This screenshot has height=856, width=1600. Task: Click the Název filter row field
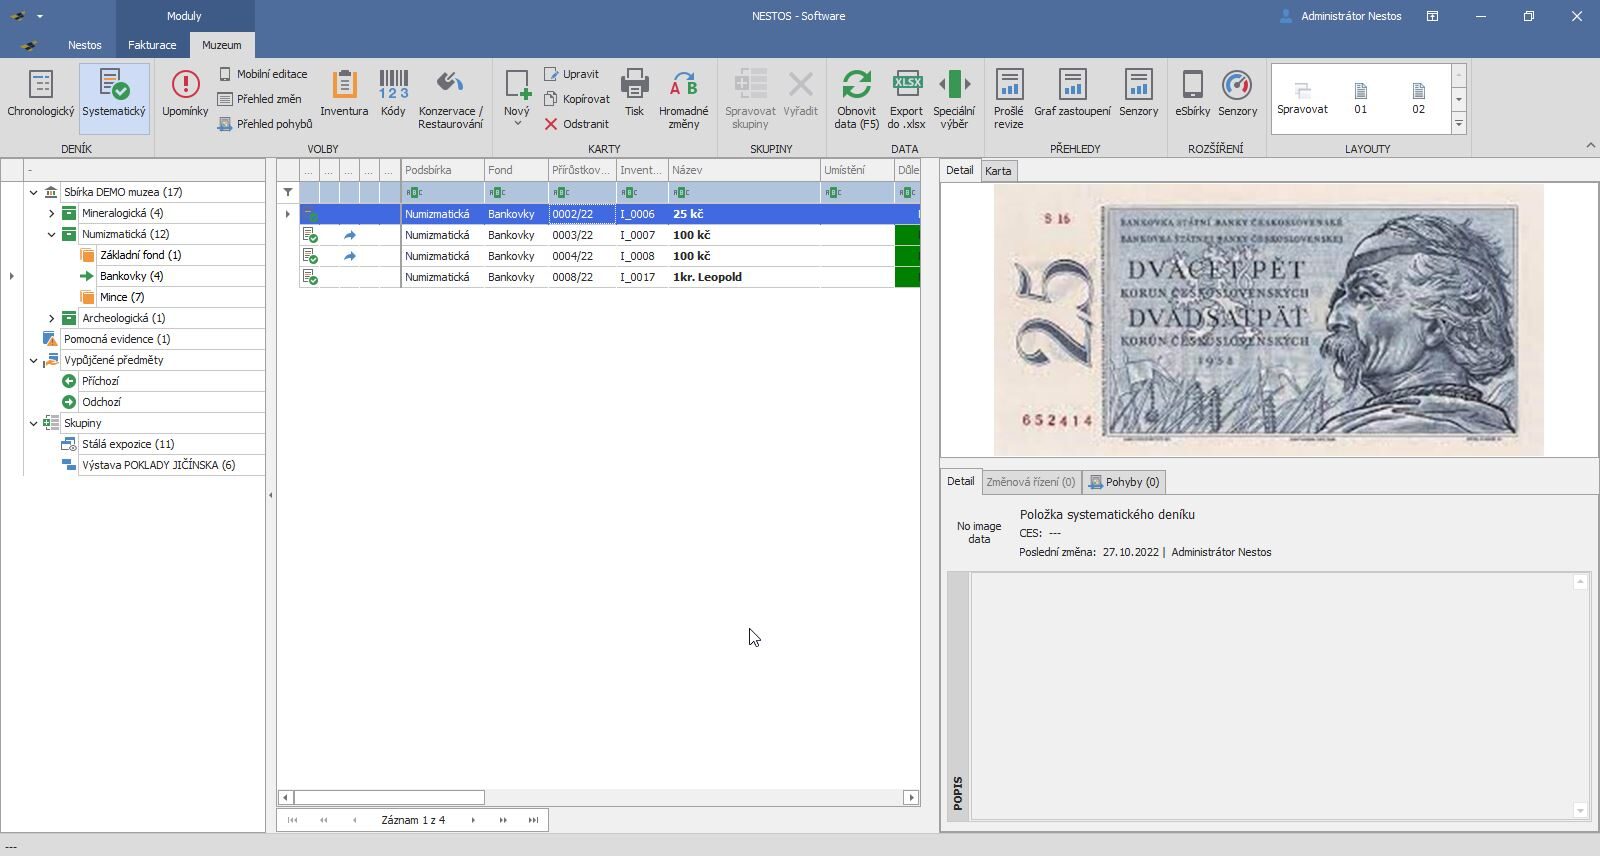tap(744, 192)
